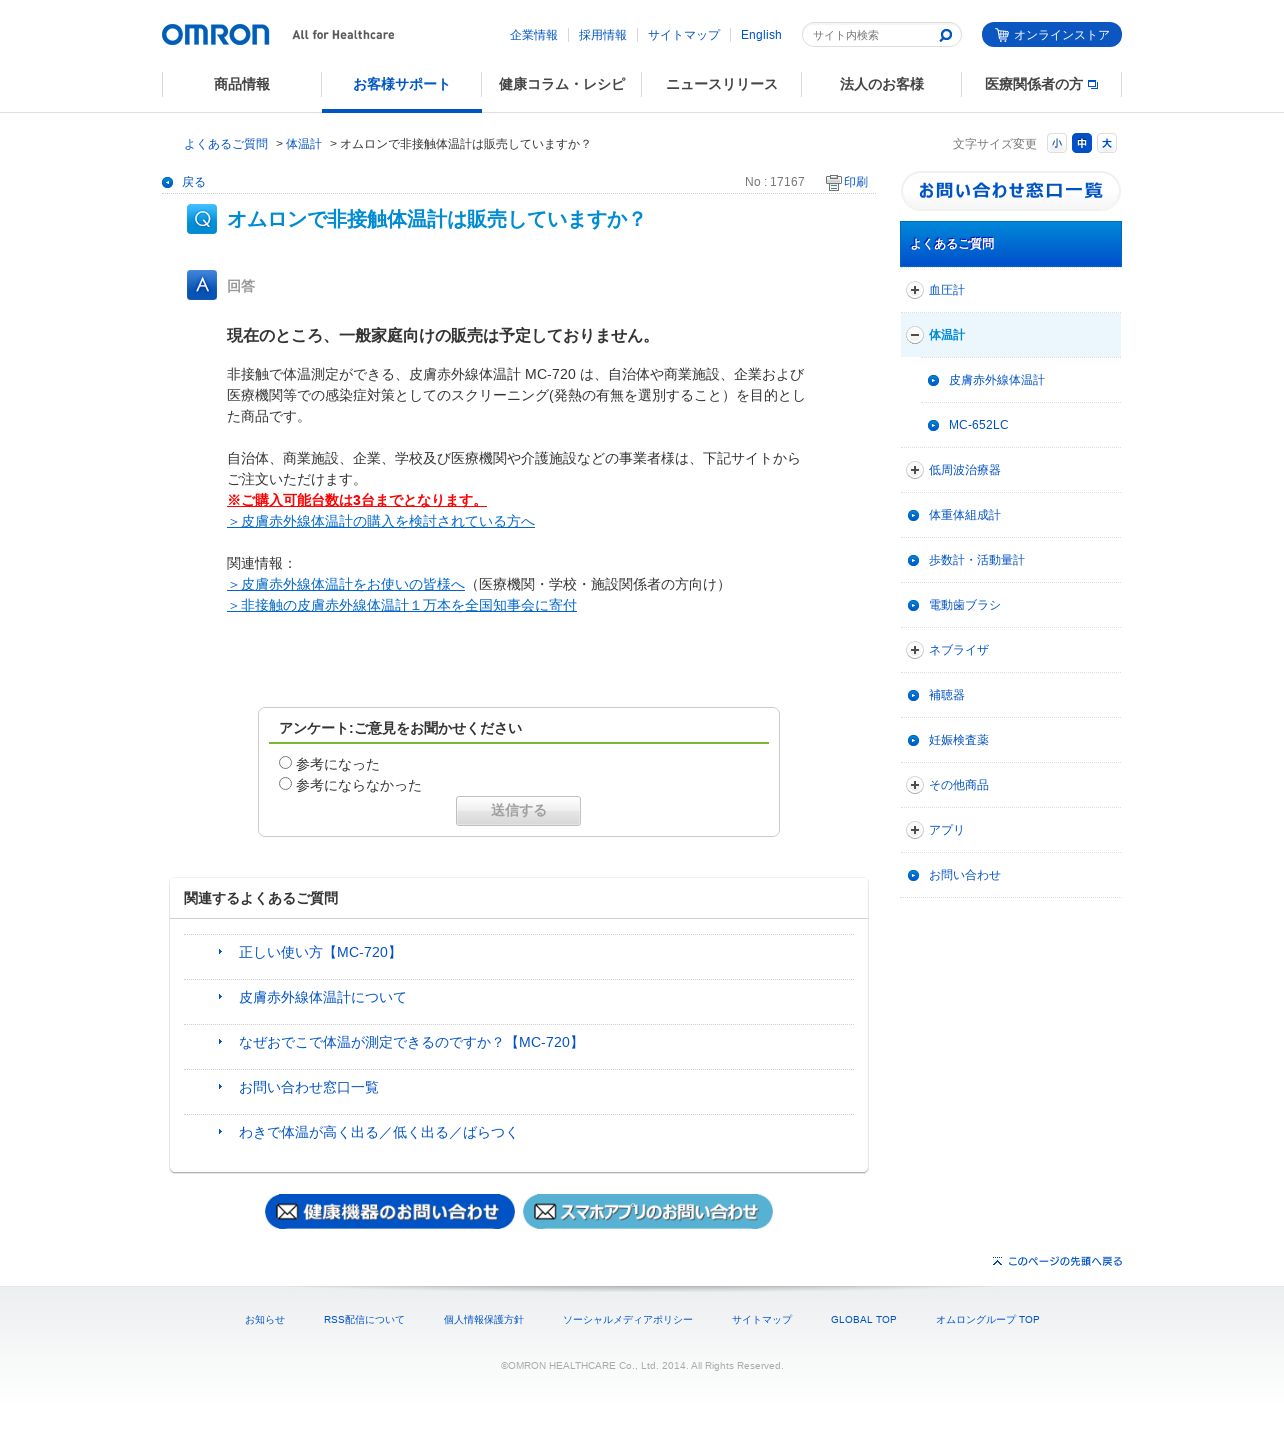Expand the アプリ category
This screenshot has width=1284, height=1442.
point(914,830)
